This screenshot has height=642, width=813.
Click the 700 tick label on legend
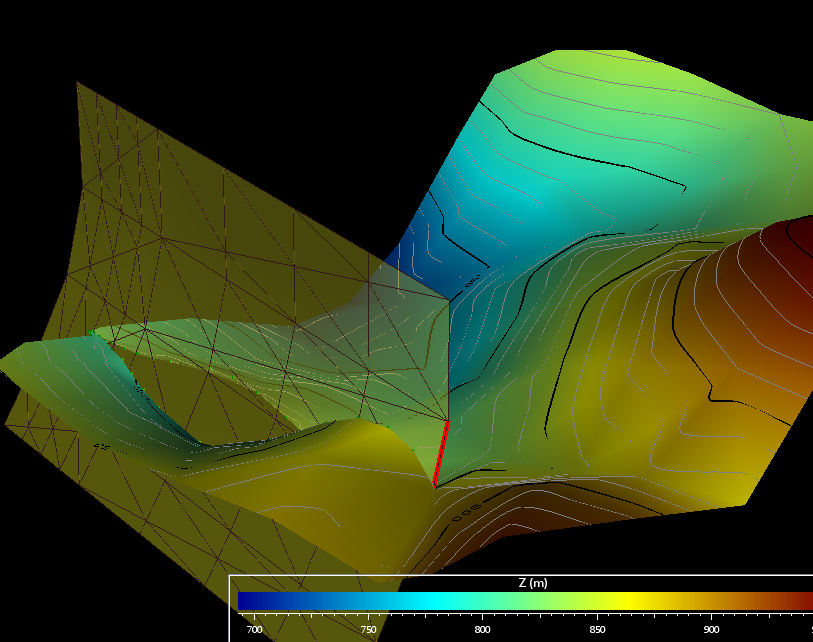pyautogui.click(x=255, y=630)
